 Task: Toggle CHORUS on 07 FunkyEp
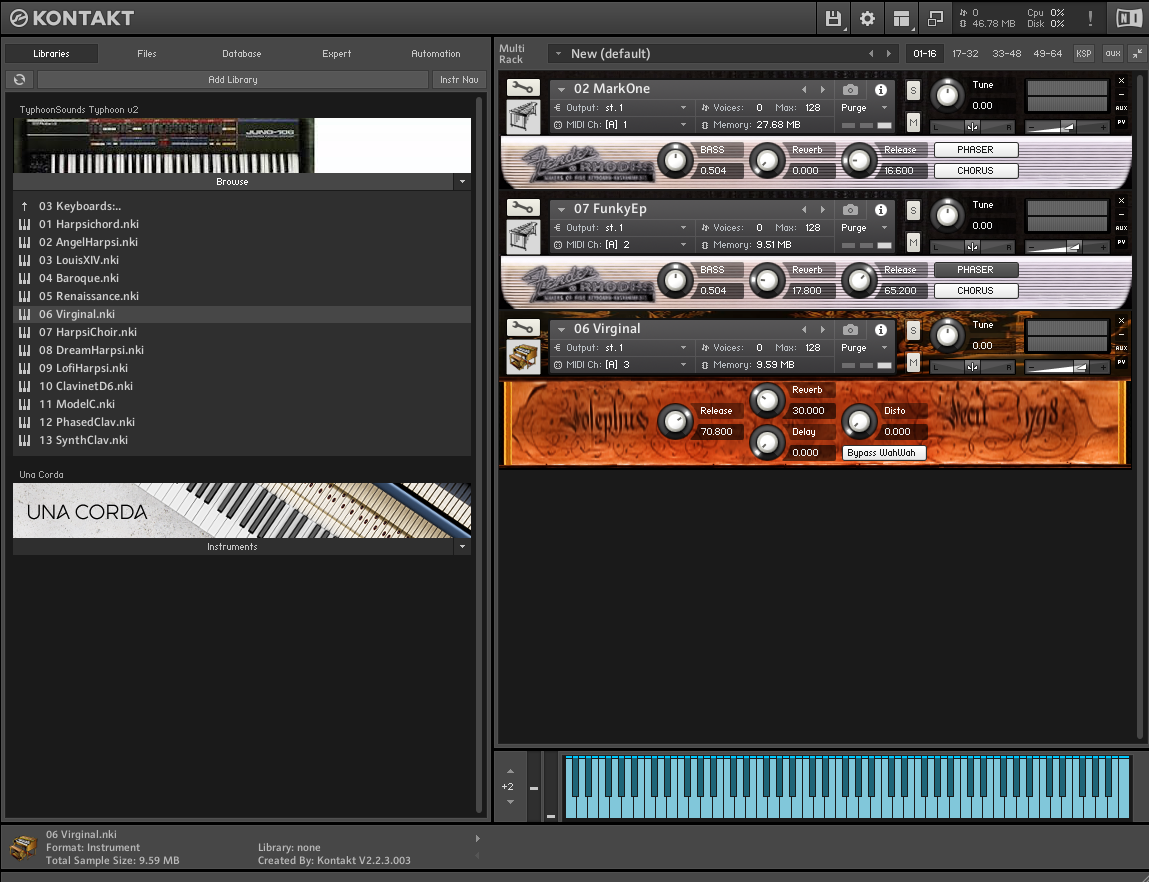[x=975, y=291]
